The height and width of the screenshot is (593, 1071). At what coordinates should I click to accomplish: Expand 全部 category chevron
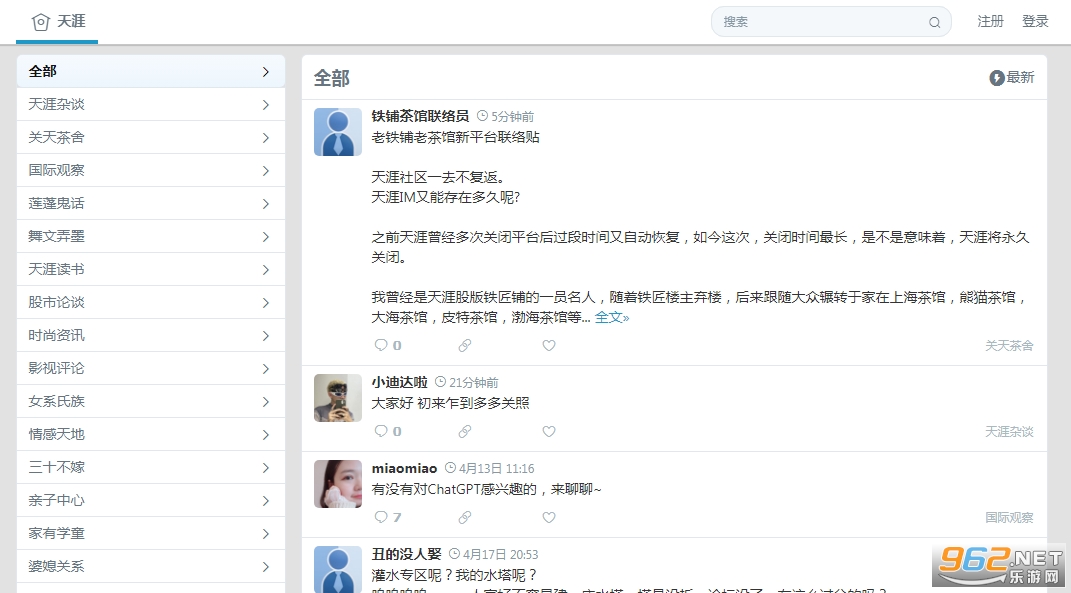(x=266, y=72)
